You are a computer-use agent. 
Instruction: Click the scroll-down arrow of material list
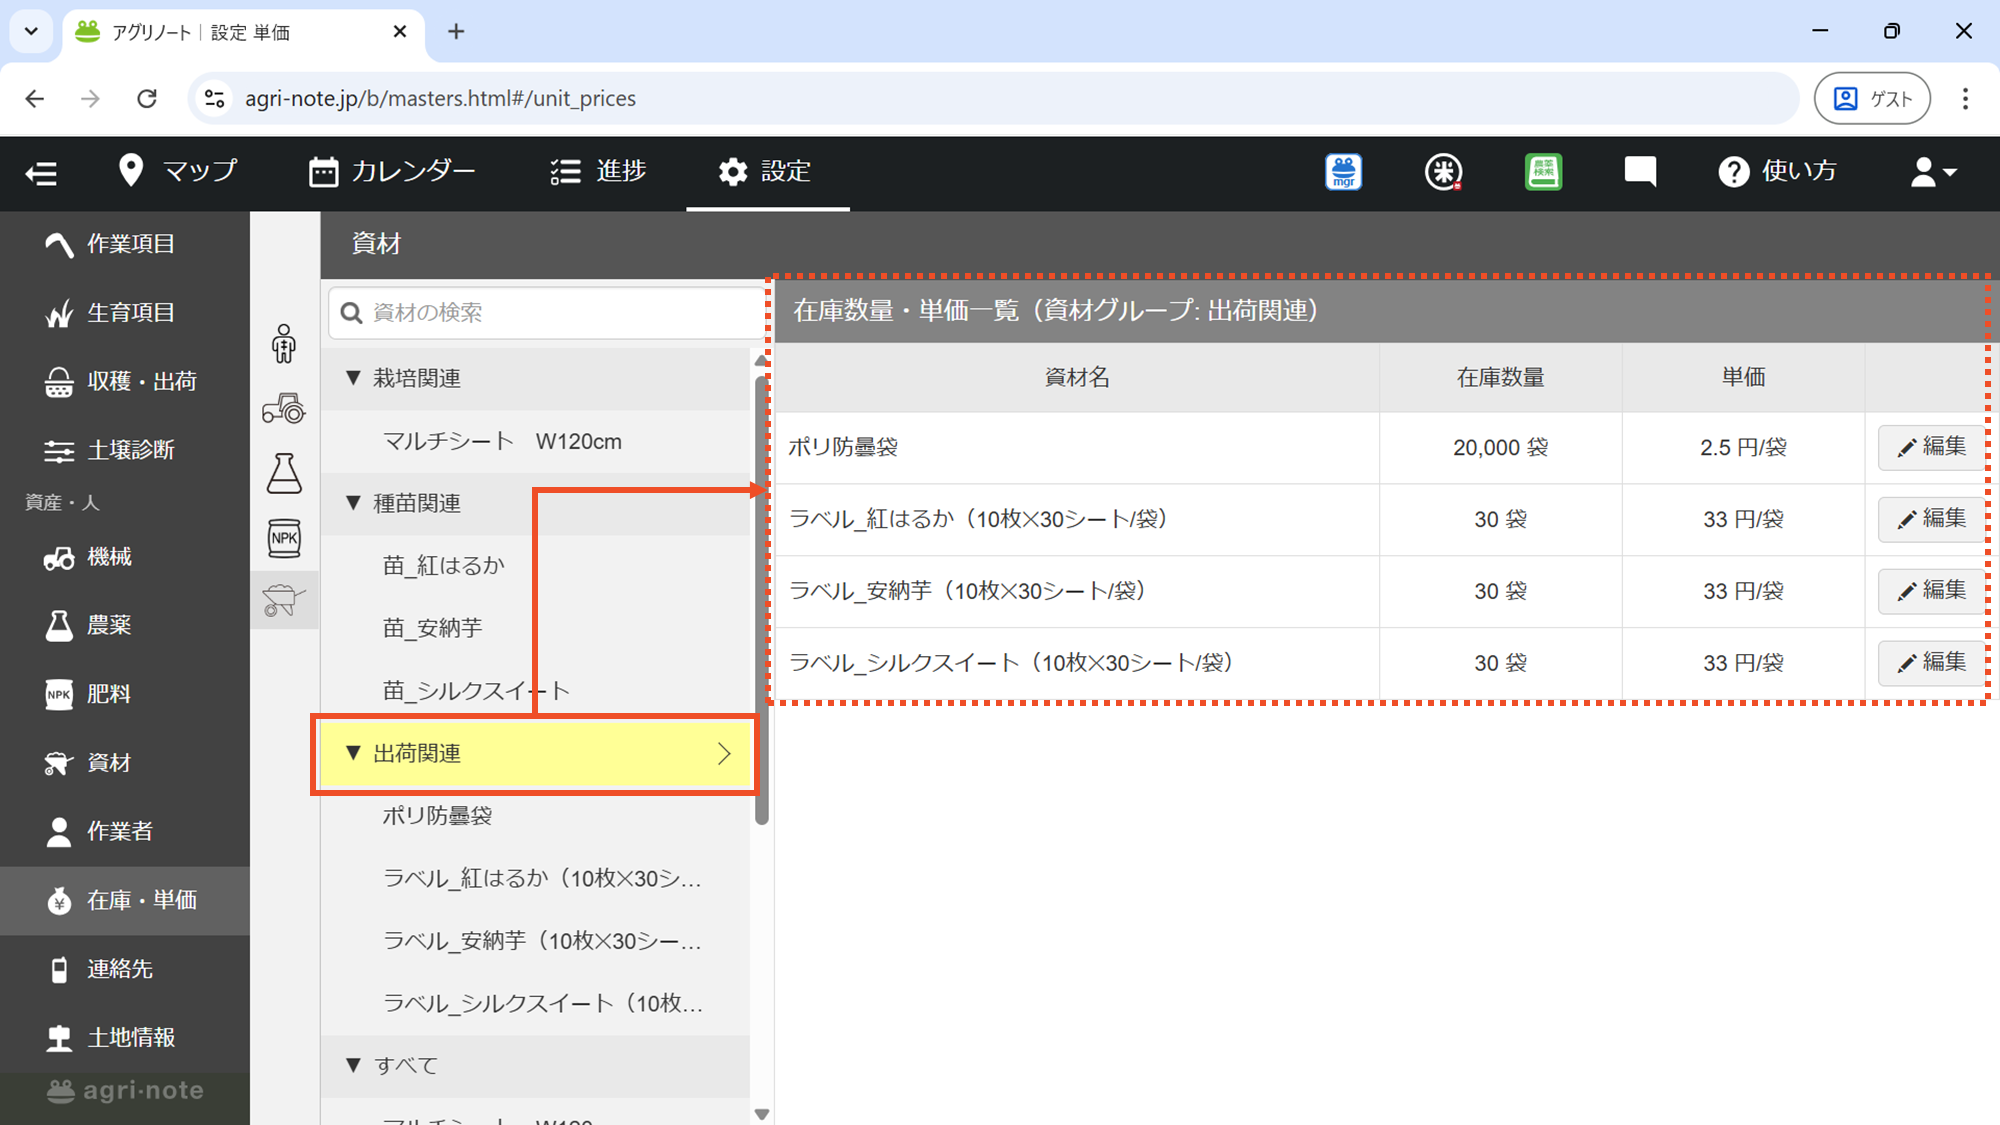[762, 1114]
